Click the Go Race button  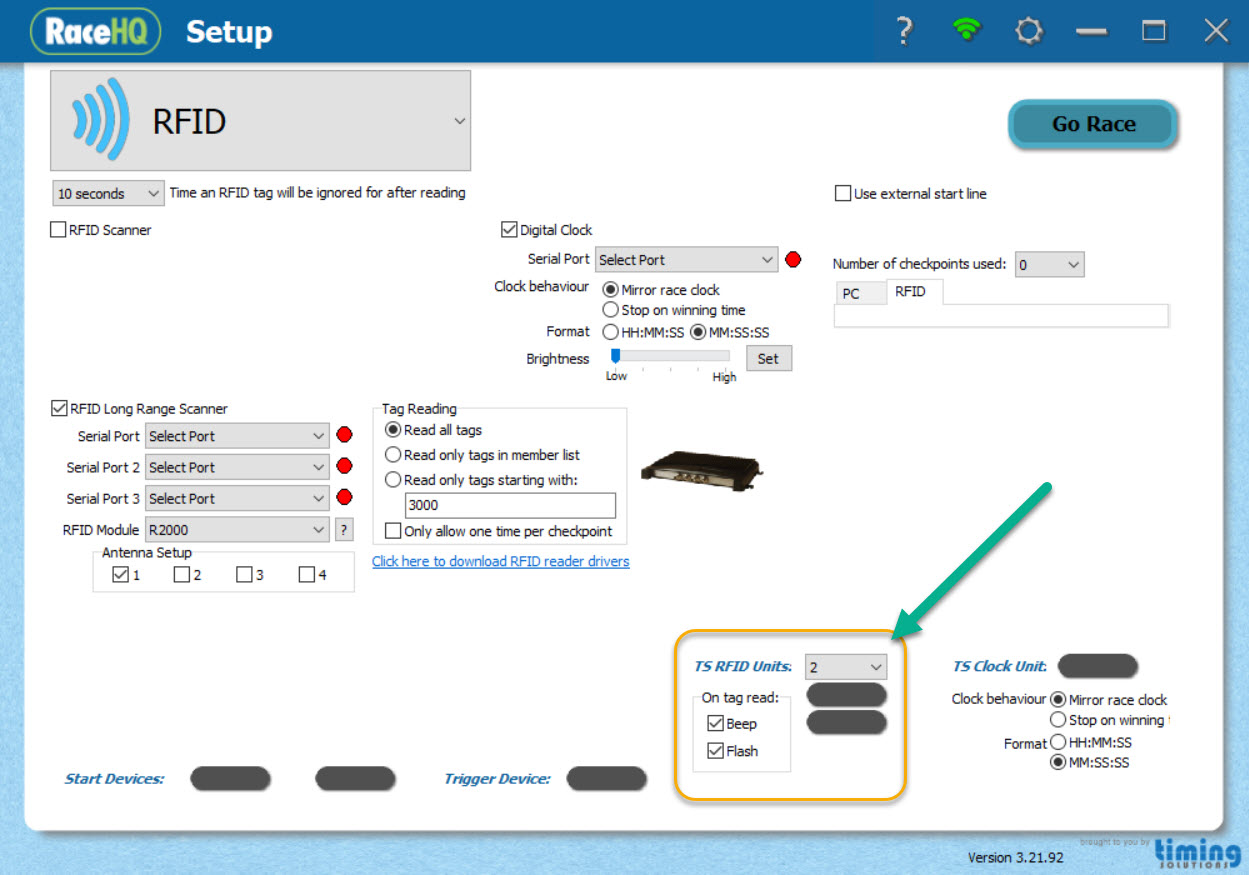click(1093, 125)
